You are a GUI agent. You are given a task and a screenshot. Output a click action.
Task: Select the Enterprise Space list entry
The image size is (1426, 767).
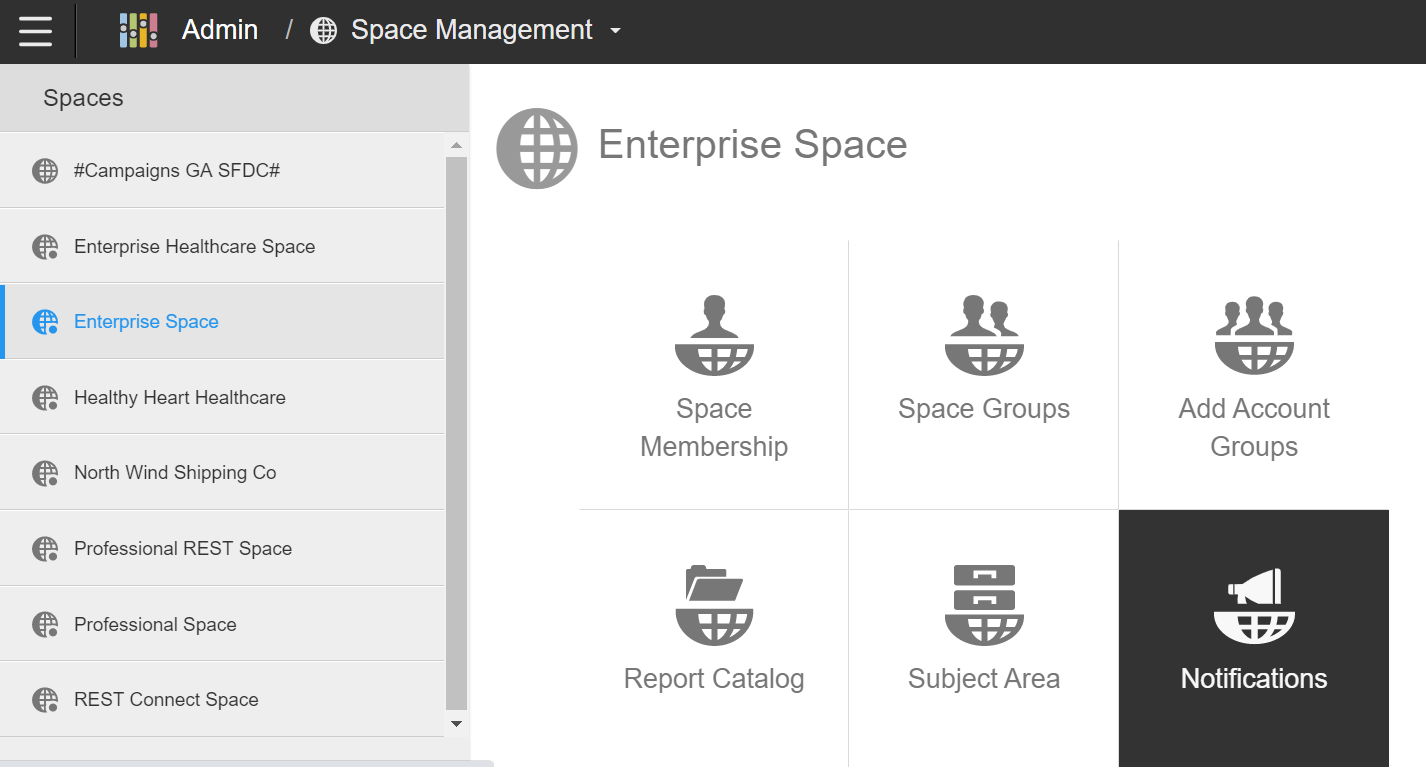point(222,321)
